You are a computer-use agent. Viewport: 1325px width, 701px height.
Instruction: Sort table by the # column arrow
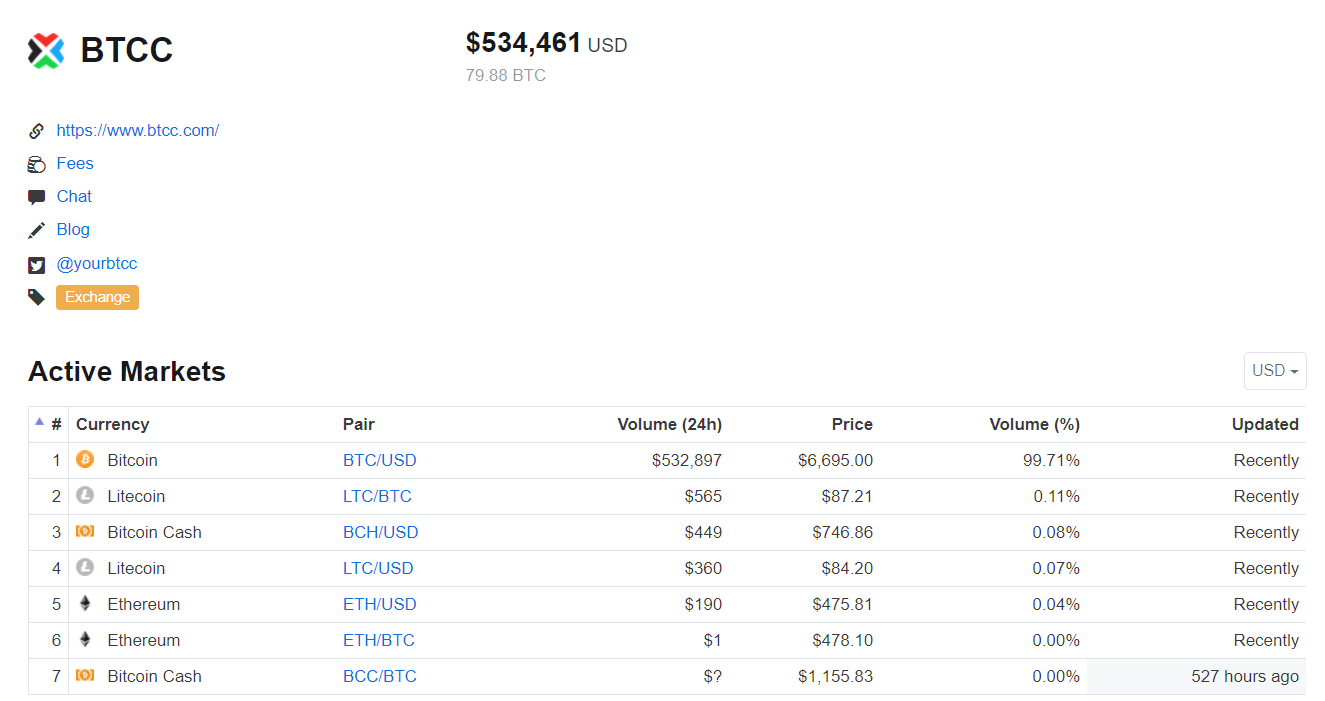pyautogui.click(x=40, y=423)
